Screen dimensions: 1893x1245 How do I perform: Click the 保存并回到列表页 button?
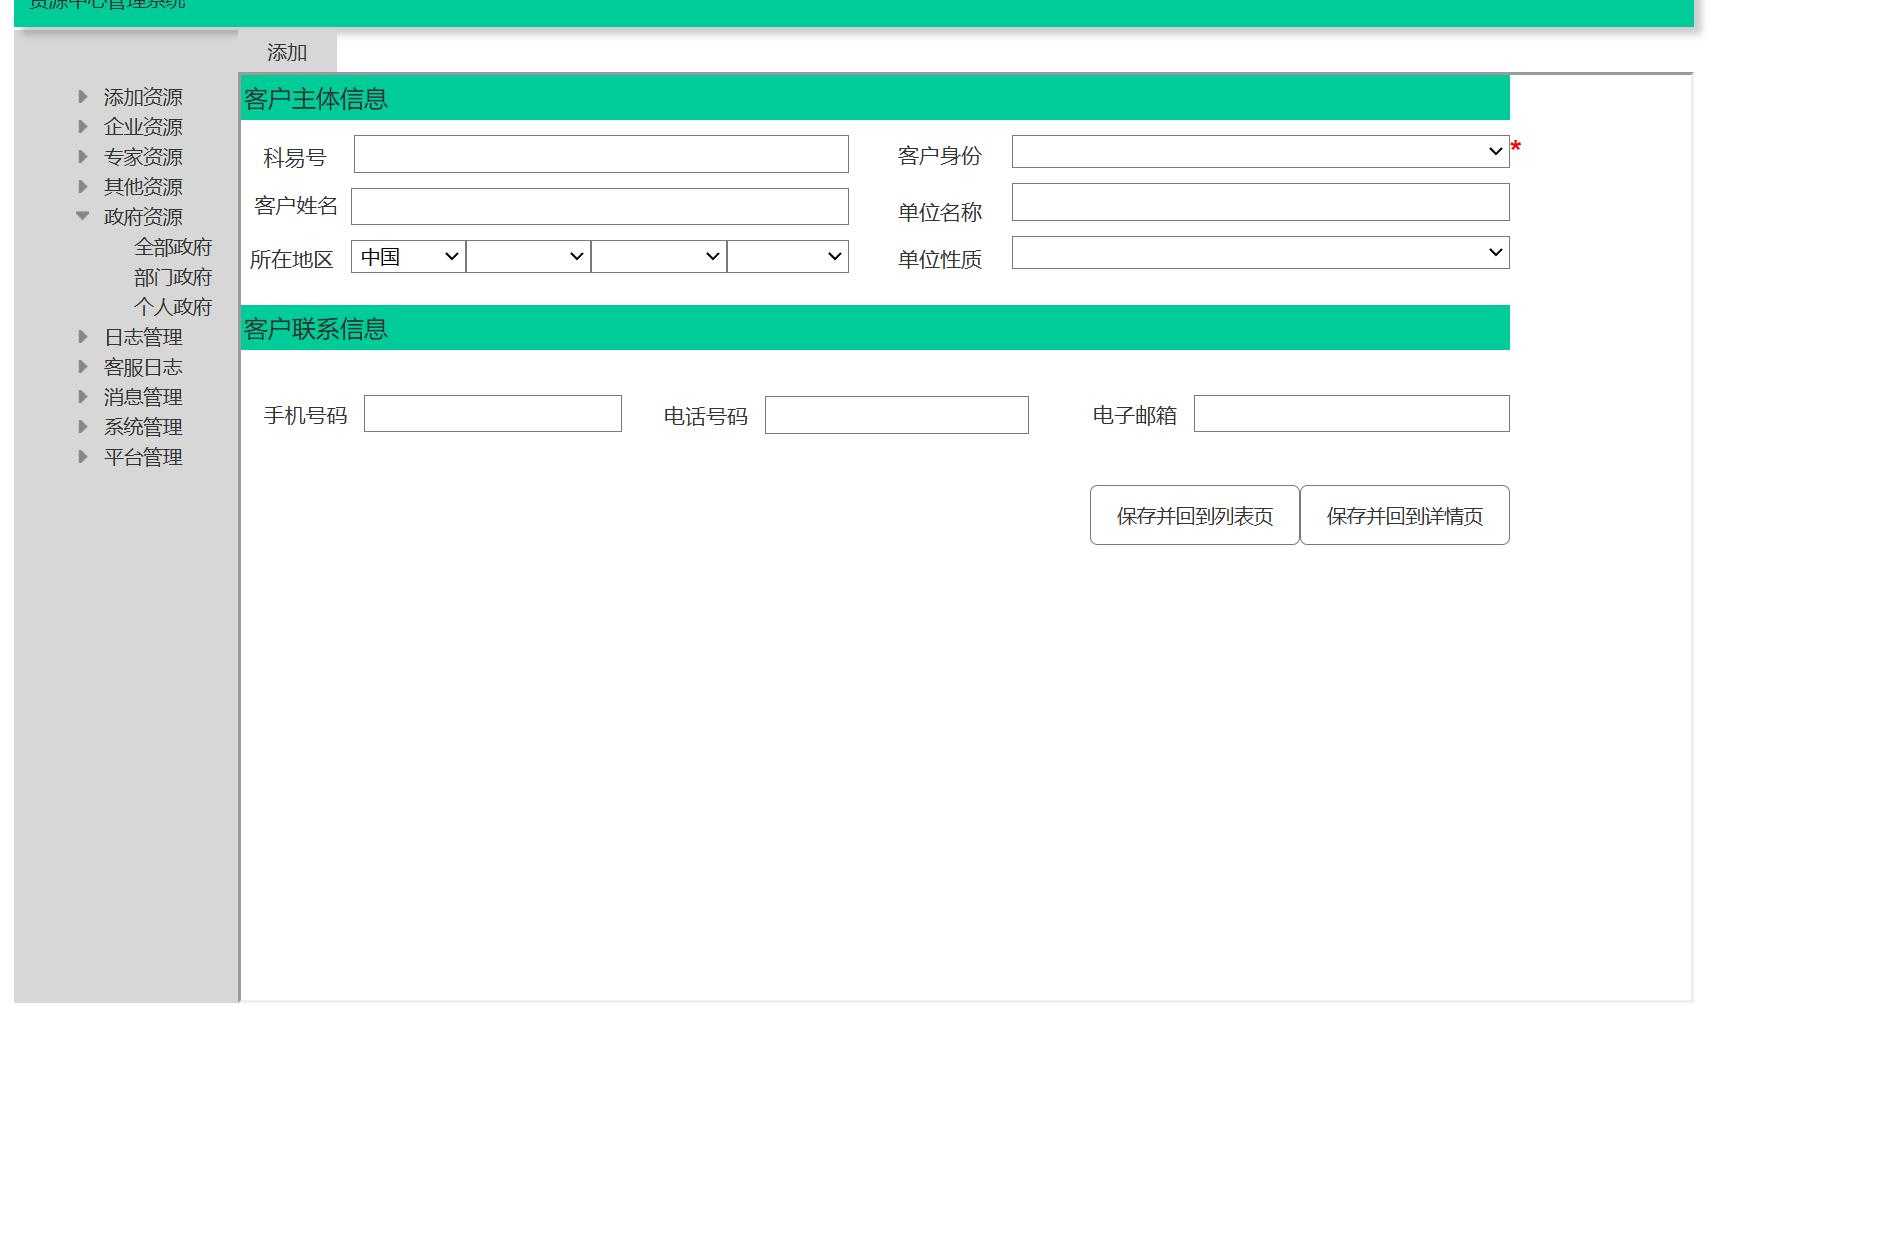1193,515
